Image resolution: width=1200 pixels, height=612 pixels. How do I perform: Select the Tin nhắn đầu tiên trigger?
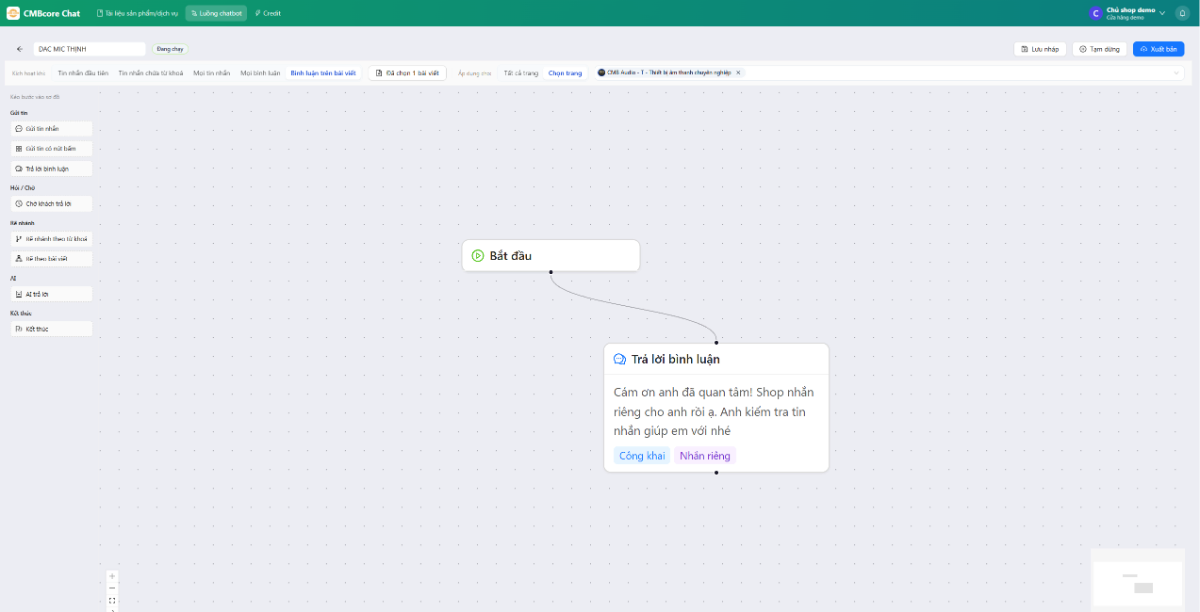pos(83,73)
